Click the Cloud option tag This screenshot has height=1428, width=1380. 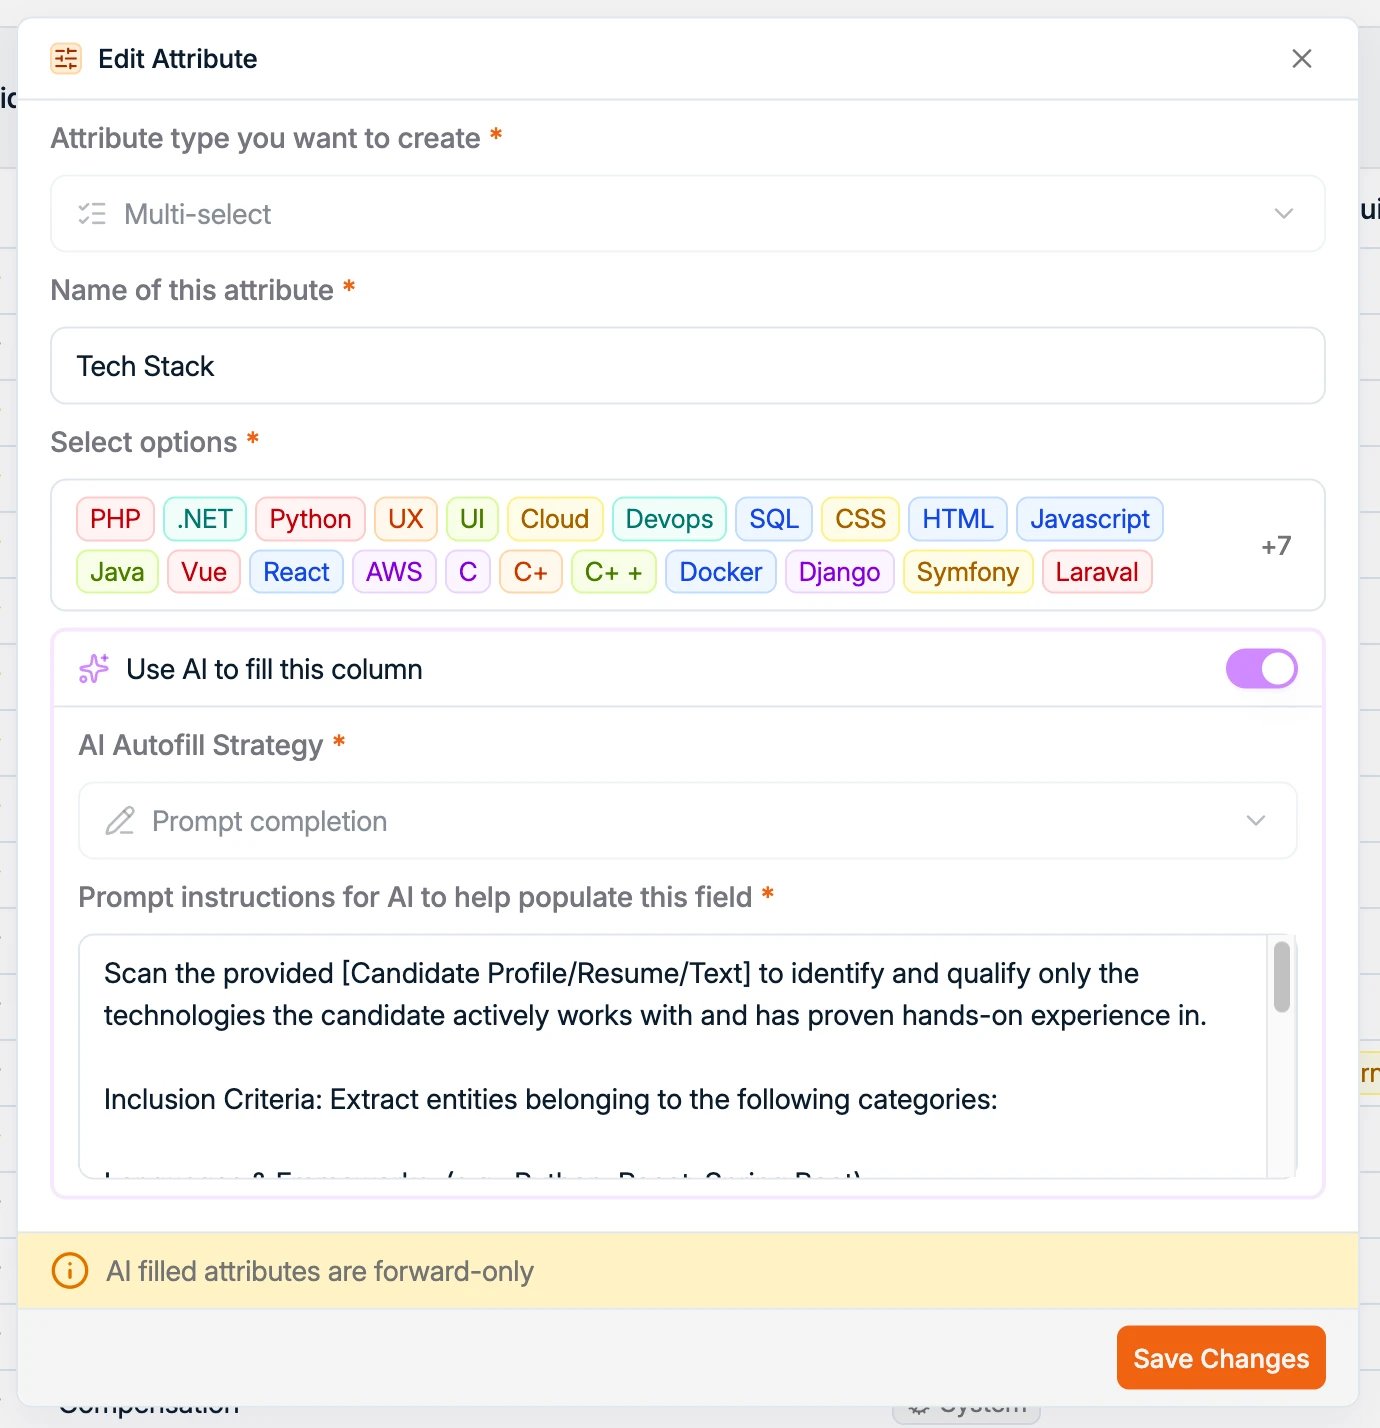click(555, 519)
